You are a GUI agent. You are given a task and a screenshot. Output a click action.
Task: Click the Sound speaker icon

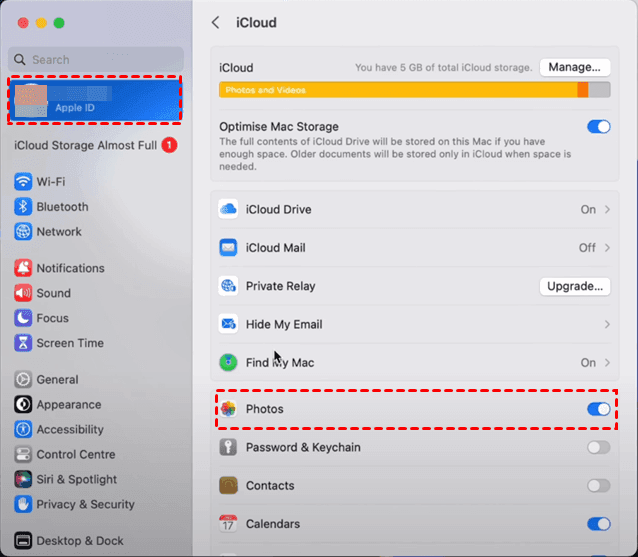(x=23, y=293)
